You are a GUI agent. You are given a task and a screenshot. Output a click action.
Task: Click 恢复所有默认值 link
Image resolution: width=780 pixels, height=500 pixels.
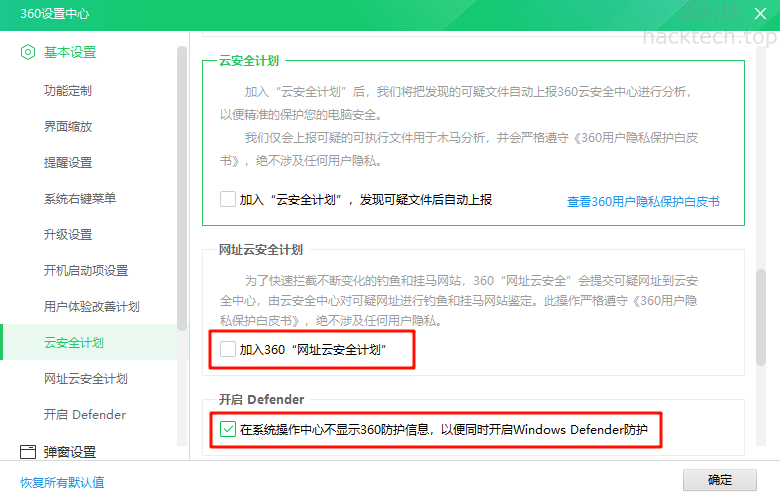coord(62,482)
